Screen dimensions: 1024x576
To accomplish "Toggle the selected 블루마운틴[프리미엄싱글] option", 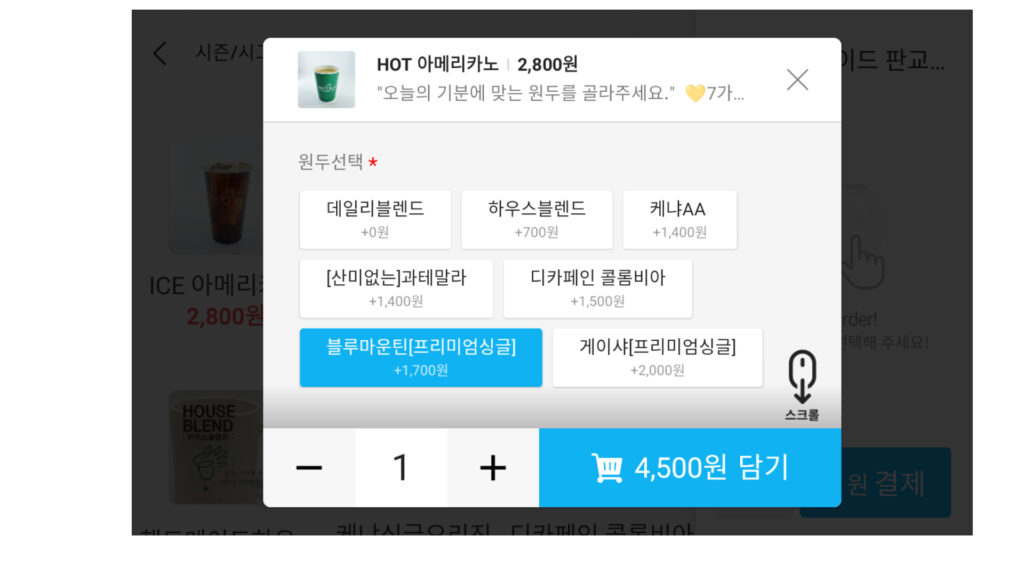I will (x=421, y=357).
